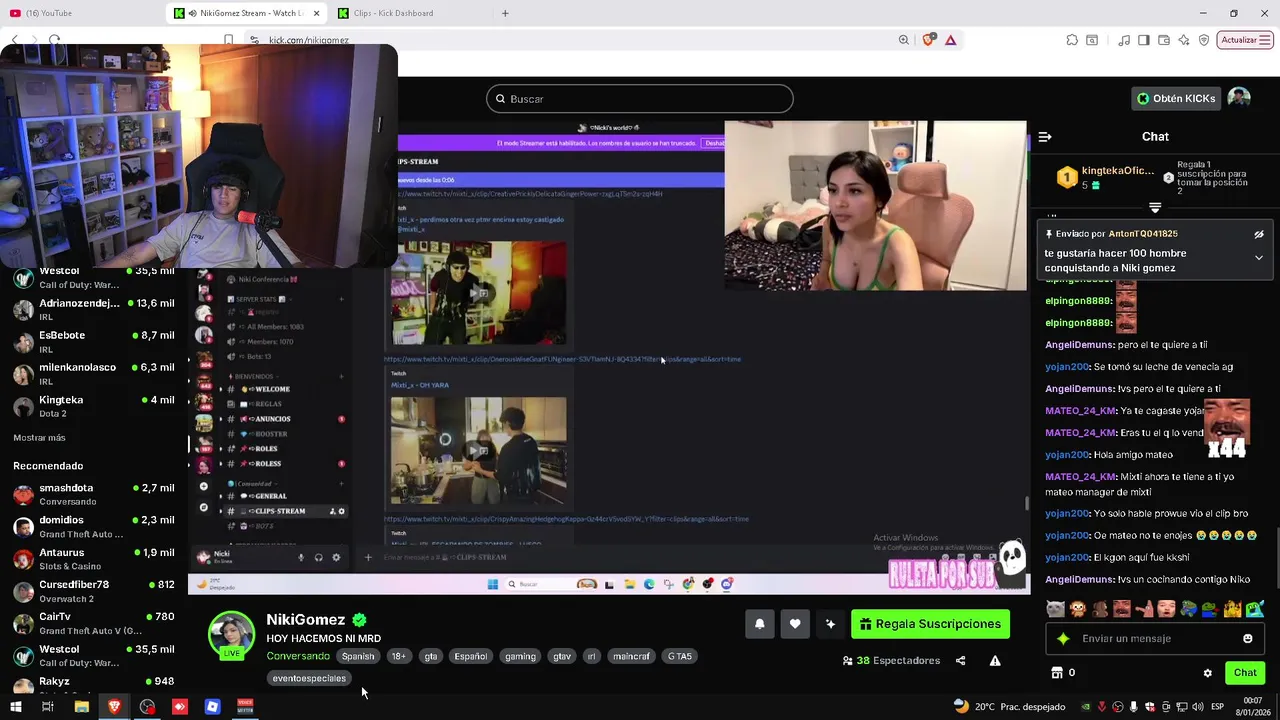
Task: Send message with the green Chat button
Action: tap(1245, 673)
